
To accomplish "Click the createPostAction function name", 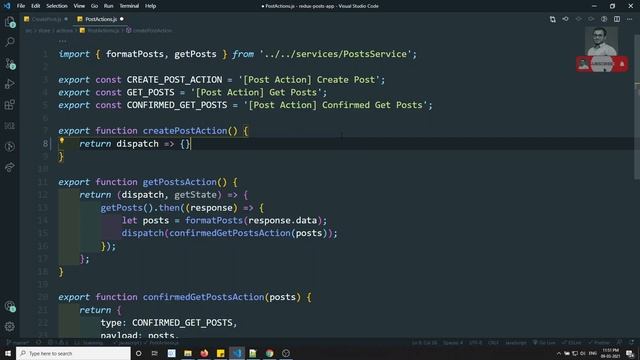I will [x=185, y=131].
